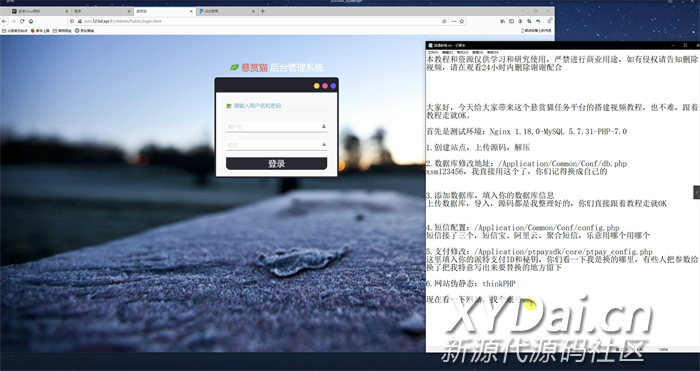Click Notepad line '/Application/Common/Conf/config.php'

coord(523,228)
